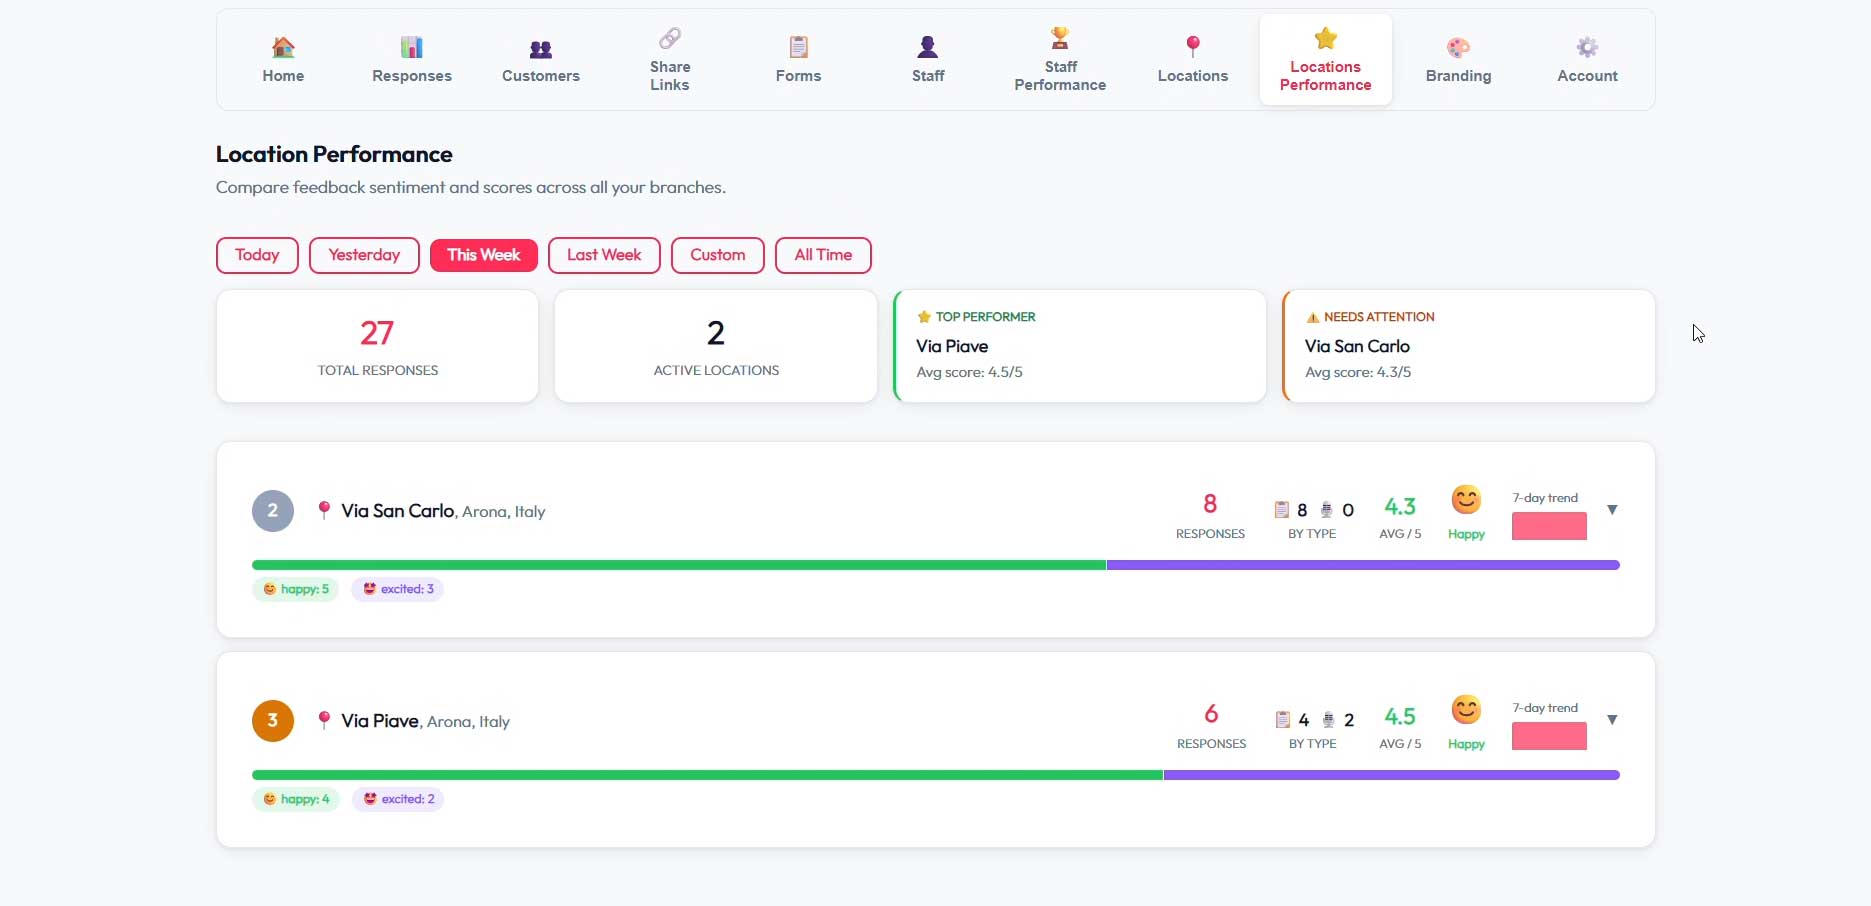Click the rank 3 badge for Via Piave
The height and width of the screenshot is (906, 1871).
point(273,721)
